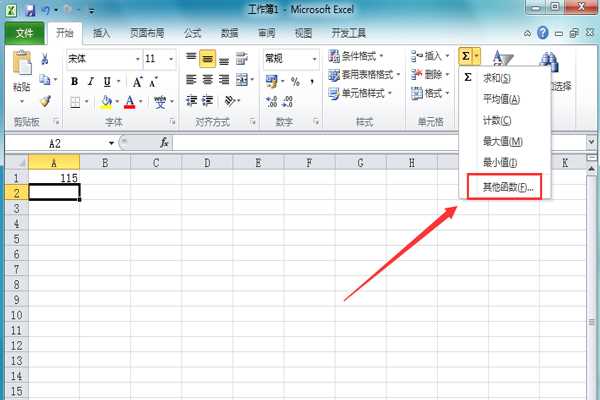Click the Undo arrow icon
This screenshot has height=400, width=600.
coord(46,10)
